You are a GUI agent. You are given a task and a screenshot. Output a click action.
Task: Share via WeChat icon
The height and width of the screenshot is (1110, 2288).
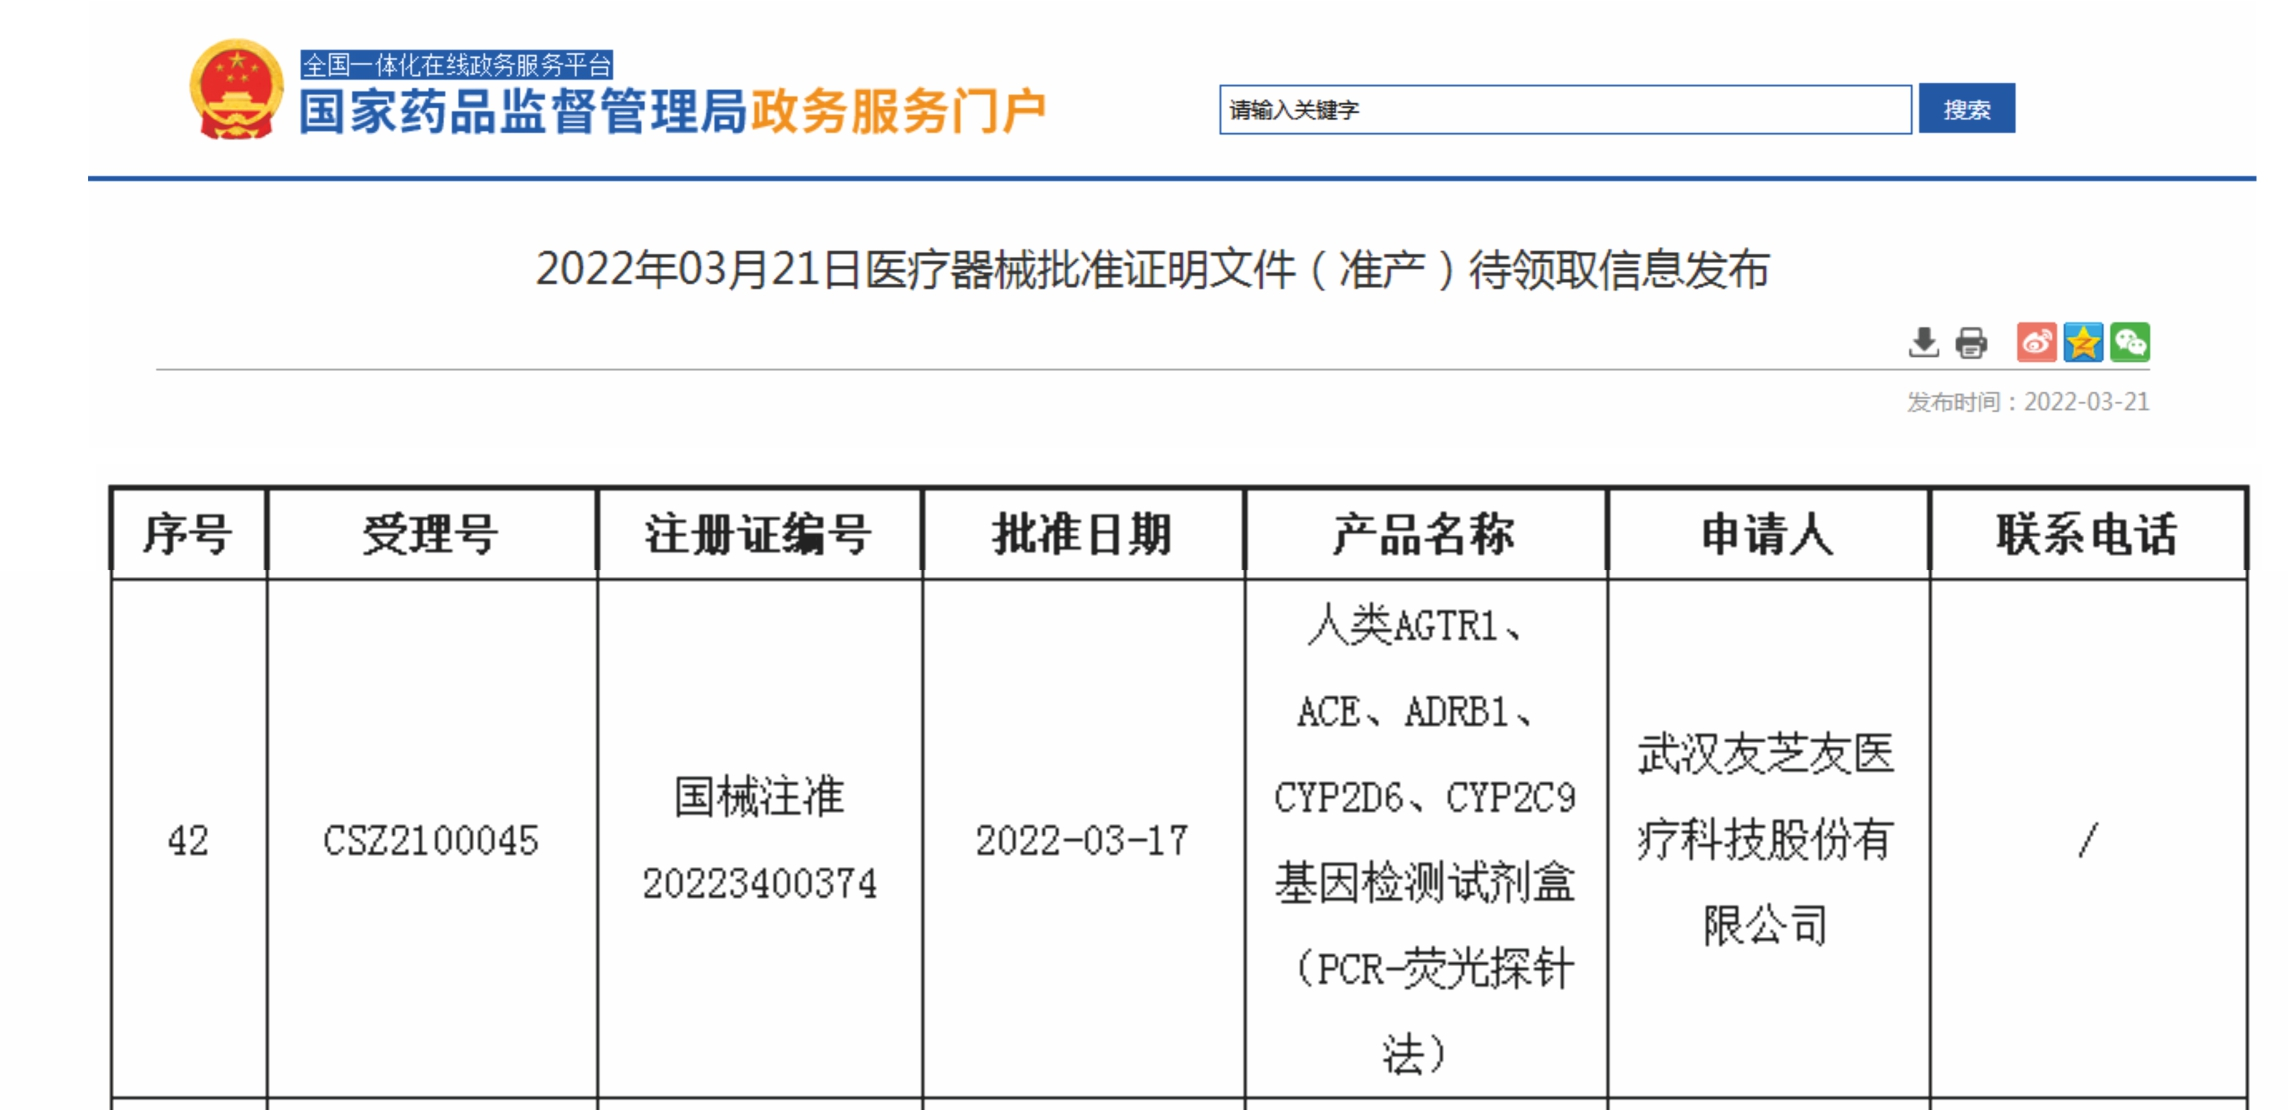2130,342
